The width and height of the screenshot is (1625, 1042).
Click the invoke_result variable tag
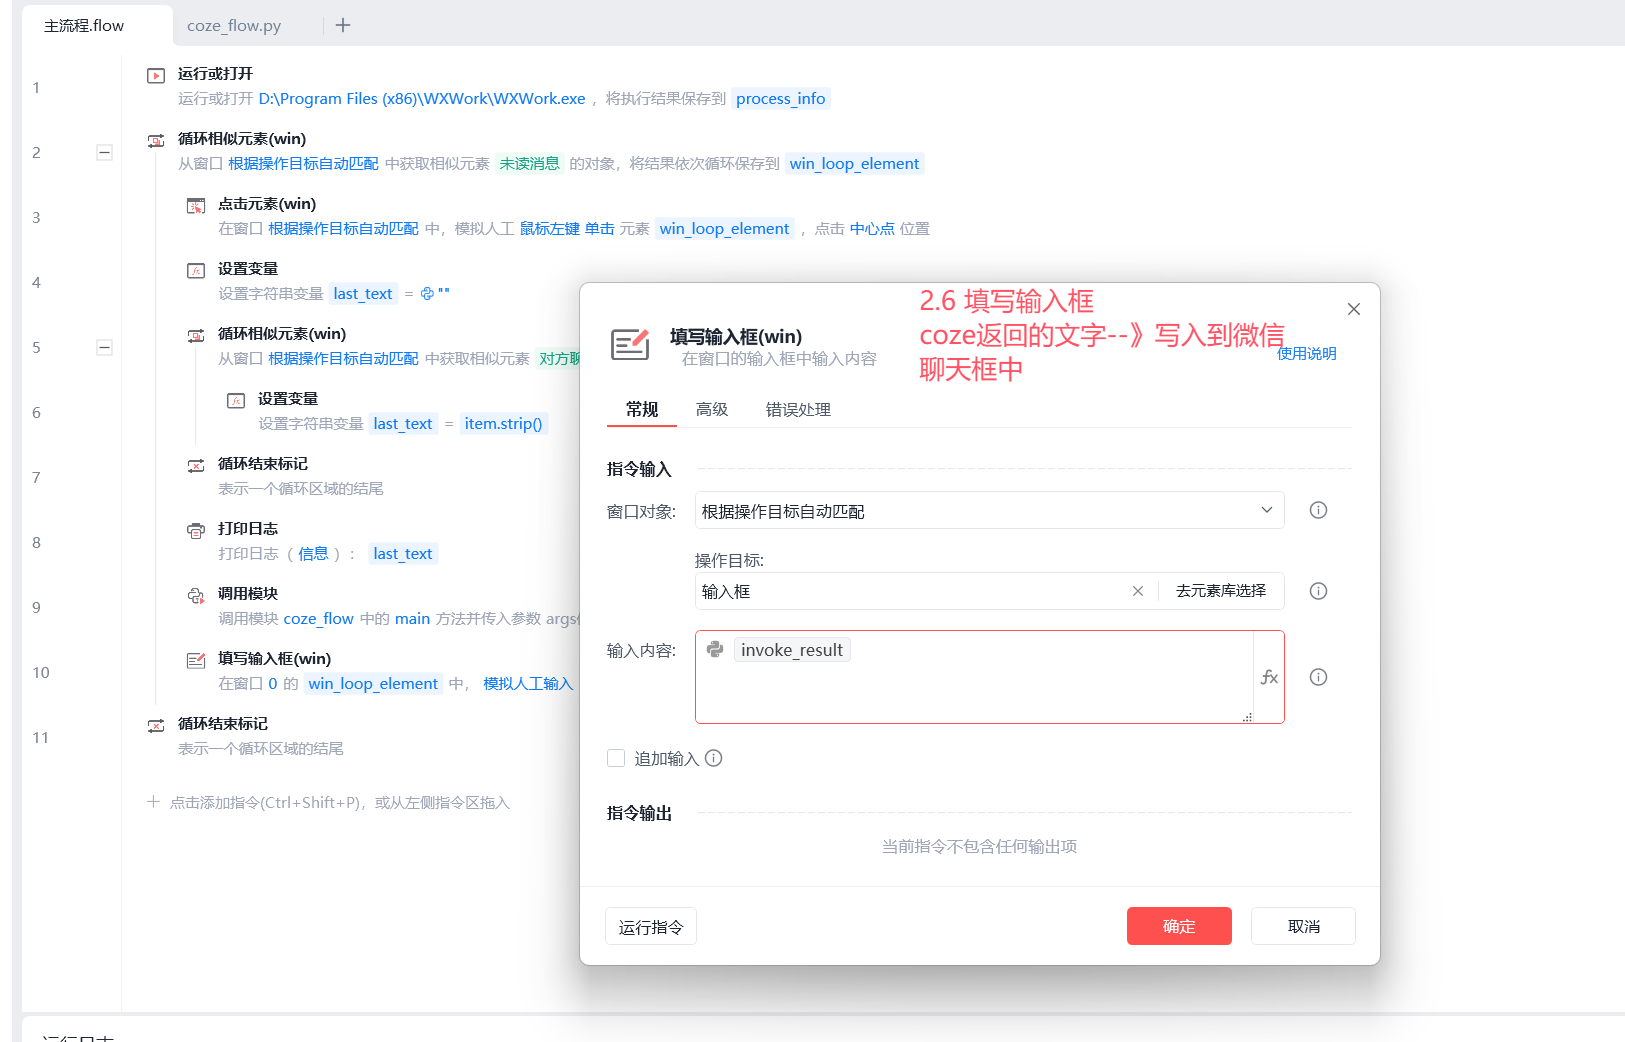tap(792, 650)
